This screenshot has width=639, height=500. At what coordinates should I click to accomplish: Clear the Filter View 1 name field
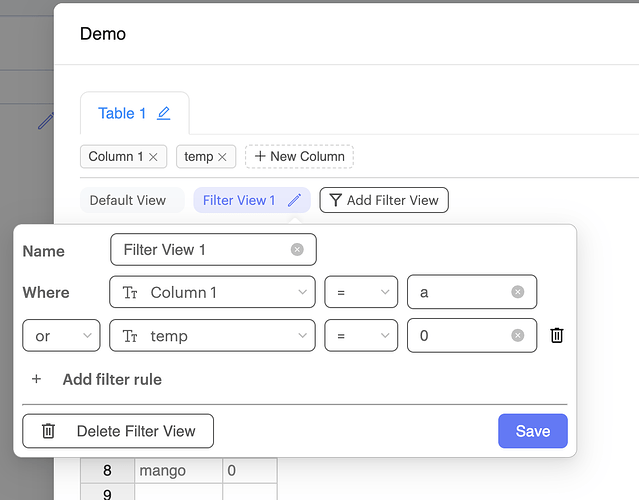tap(297, 249)
